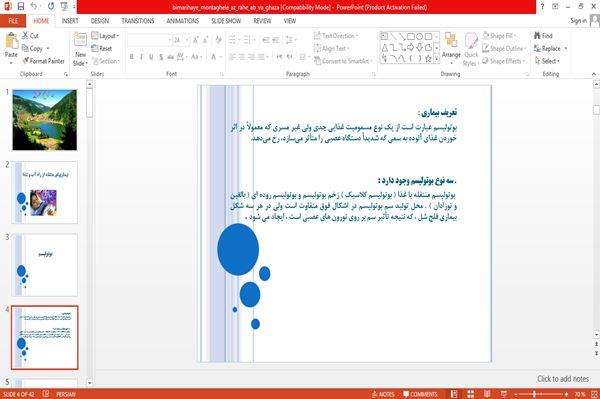Switch to the INSERT tab
600x399 pixels.
click(70, 21)
